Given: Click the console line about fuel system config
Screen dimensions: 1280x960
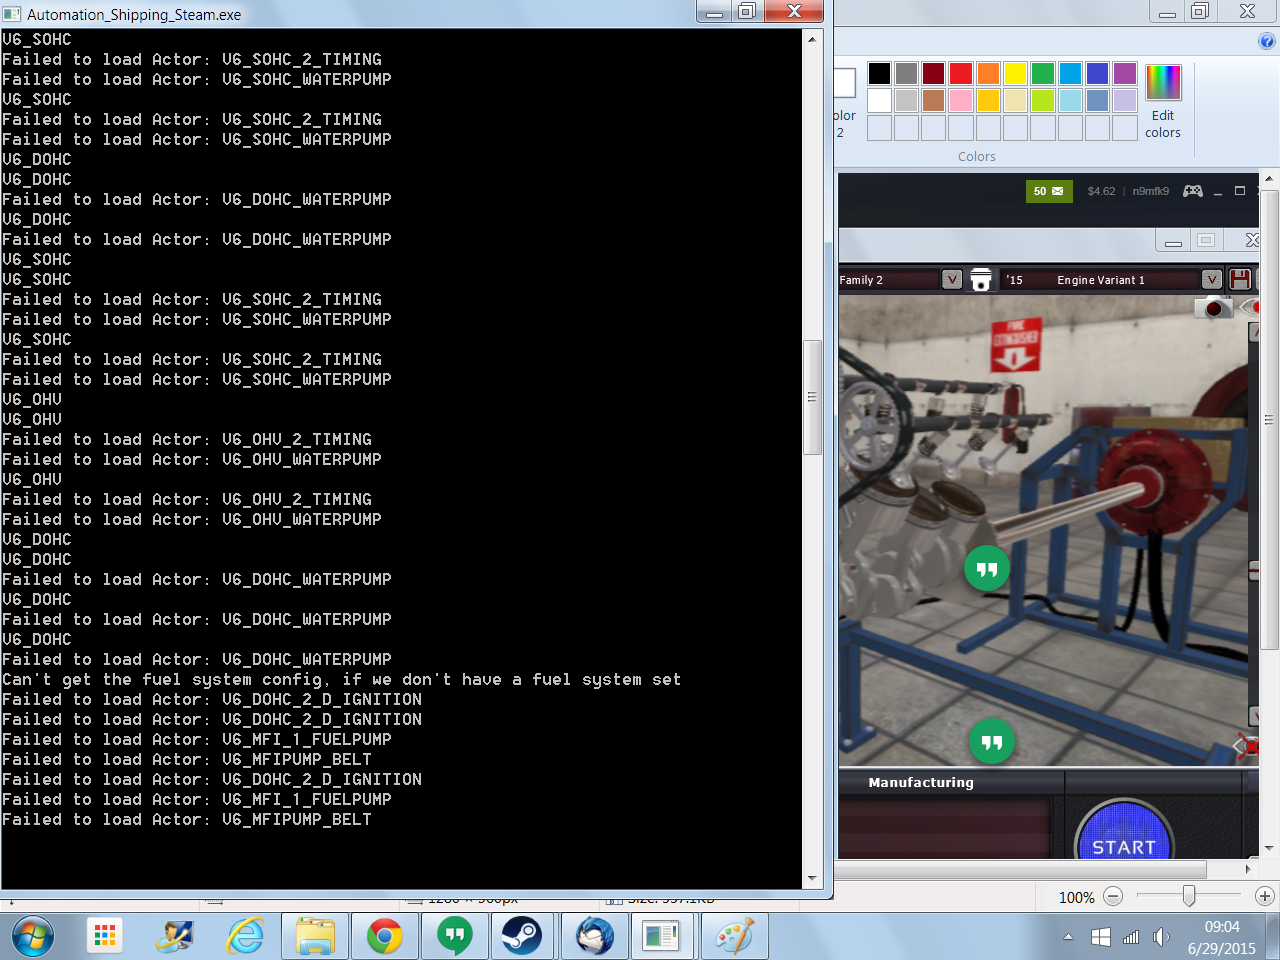Looking at the screenshot, I should (342, 679).
